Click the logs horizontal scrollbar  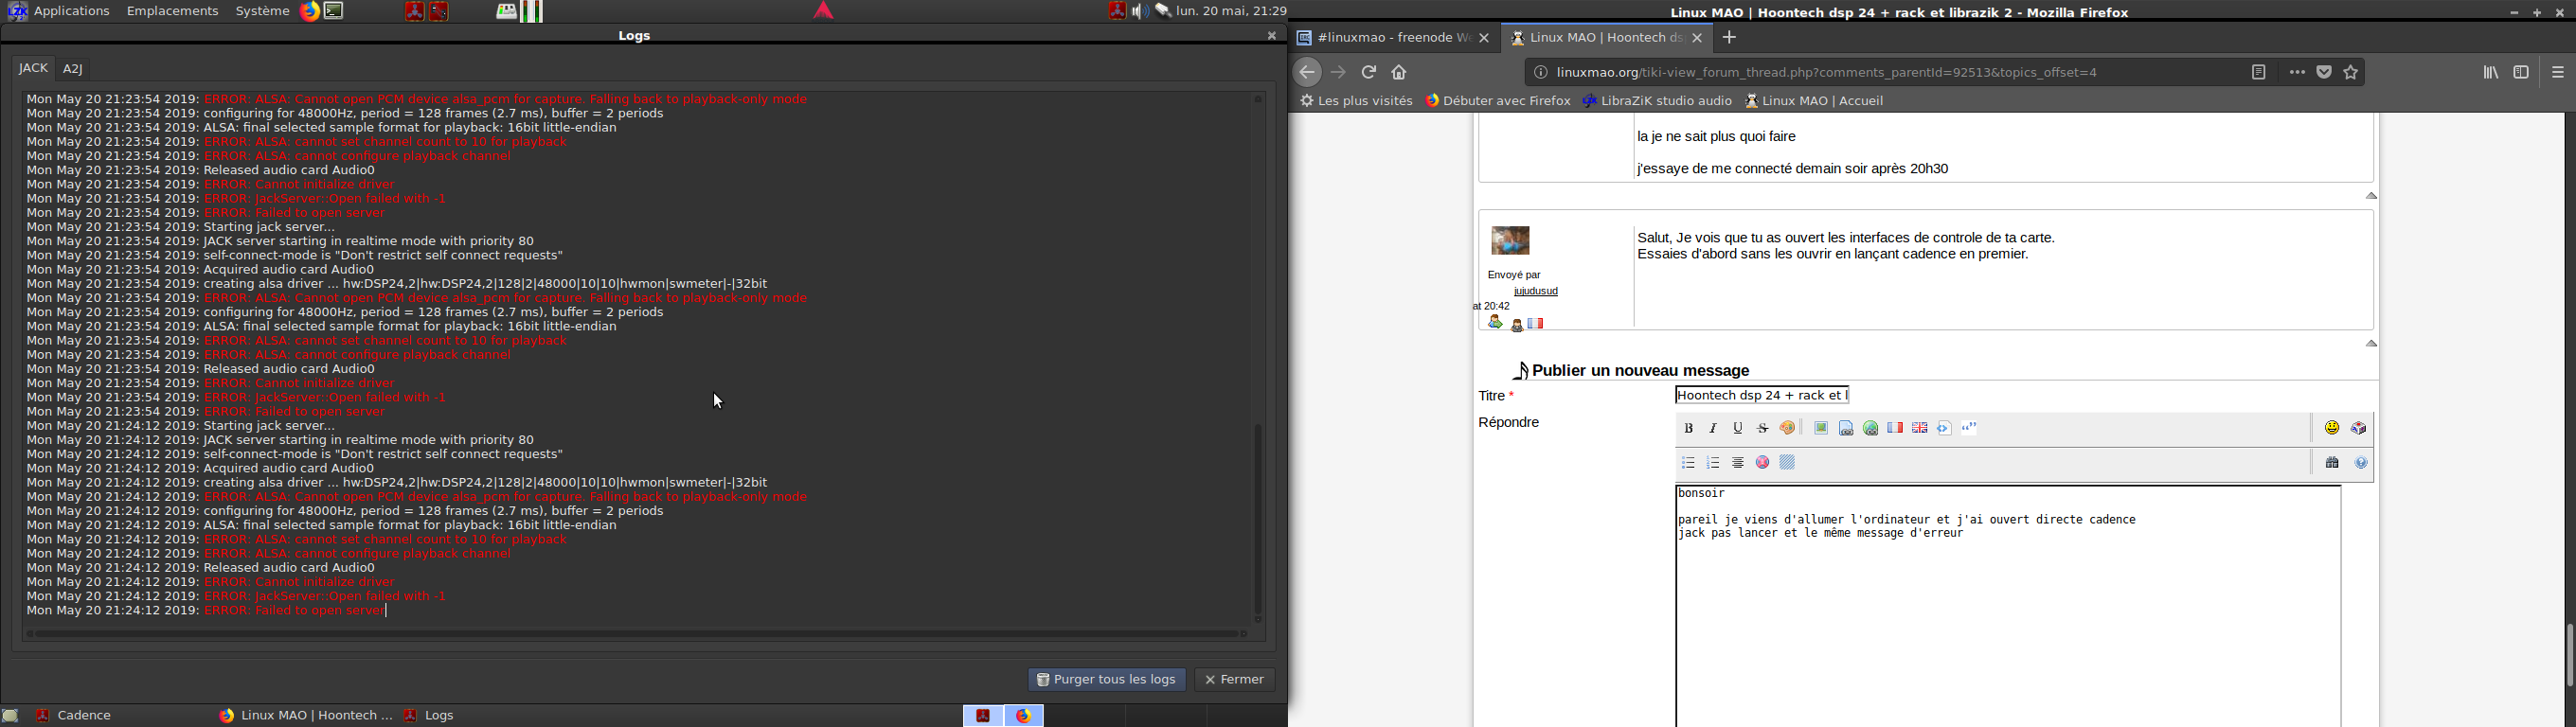click(637, 634)
